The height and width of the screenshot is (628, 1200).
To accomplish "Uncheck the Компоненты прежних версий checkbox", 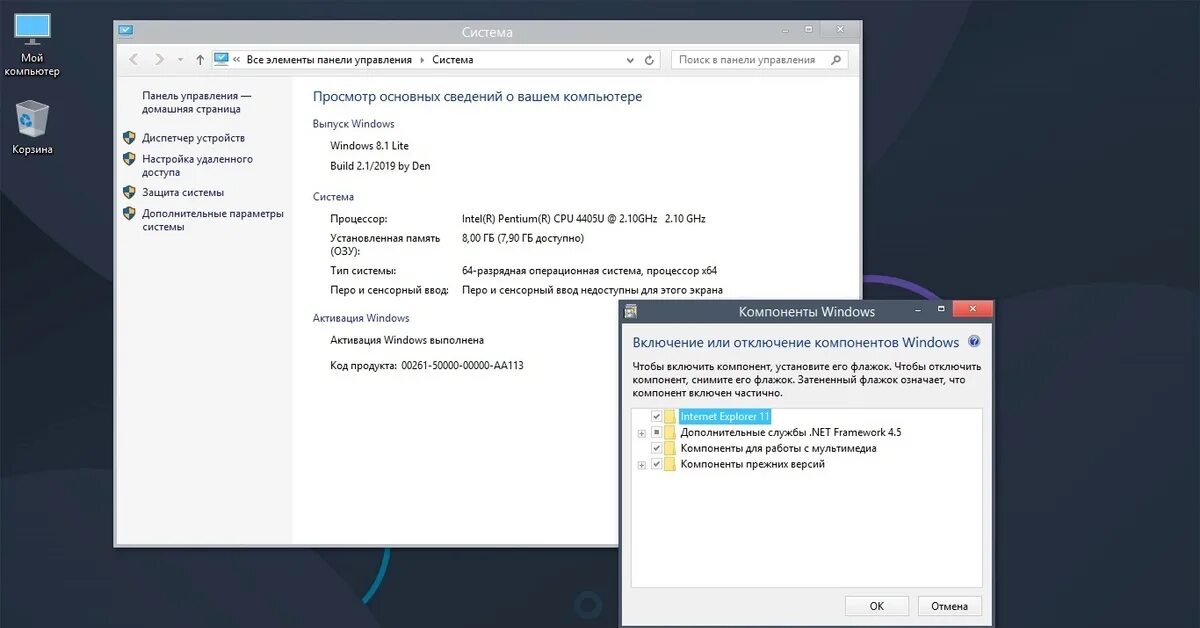I will click(656, 464).
